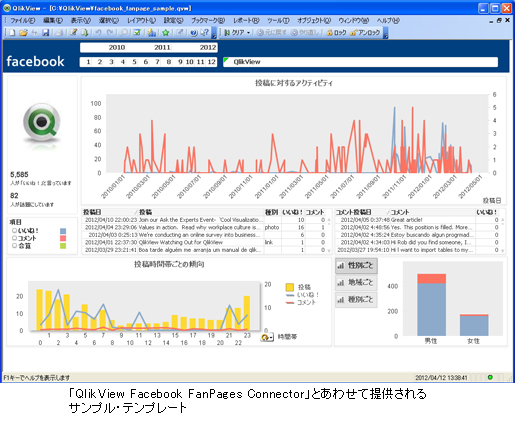The width and height of the screenshot is (515, 422).
Task: Click the 地域ごと chart button
Action: [x=356, y=283]
